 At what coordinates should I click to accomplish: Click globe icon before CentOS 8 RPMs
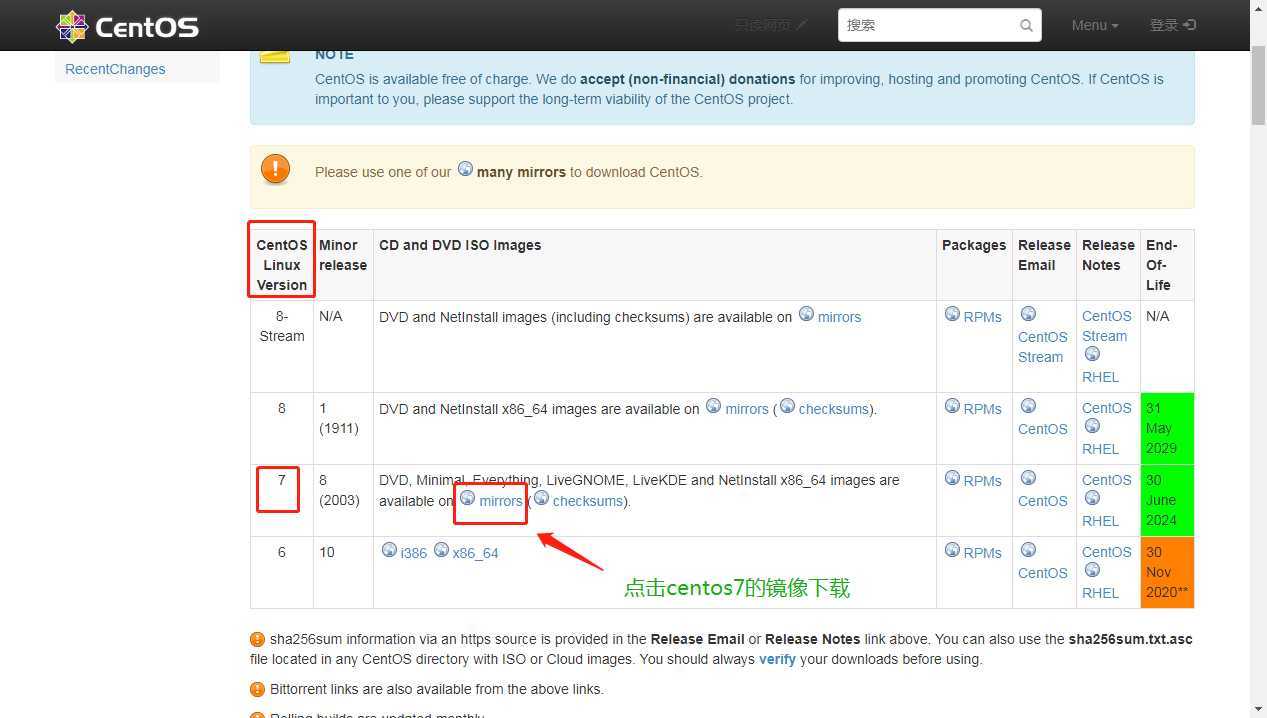(x=952, y=406)
